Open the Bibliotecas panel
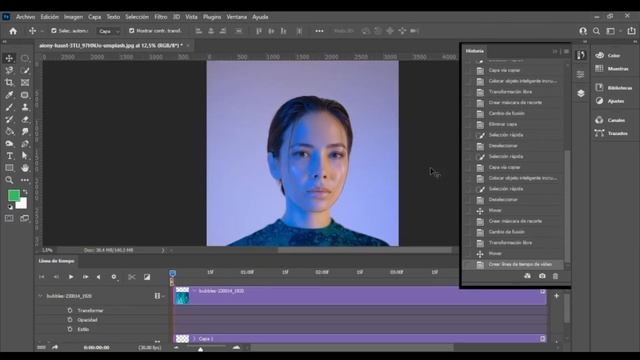The image size is (640, 360). [x=614, y=88]
